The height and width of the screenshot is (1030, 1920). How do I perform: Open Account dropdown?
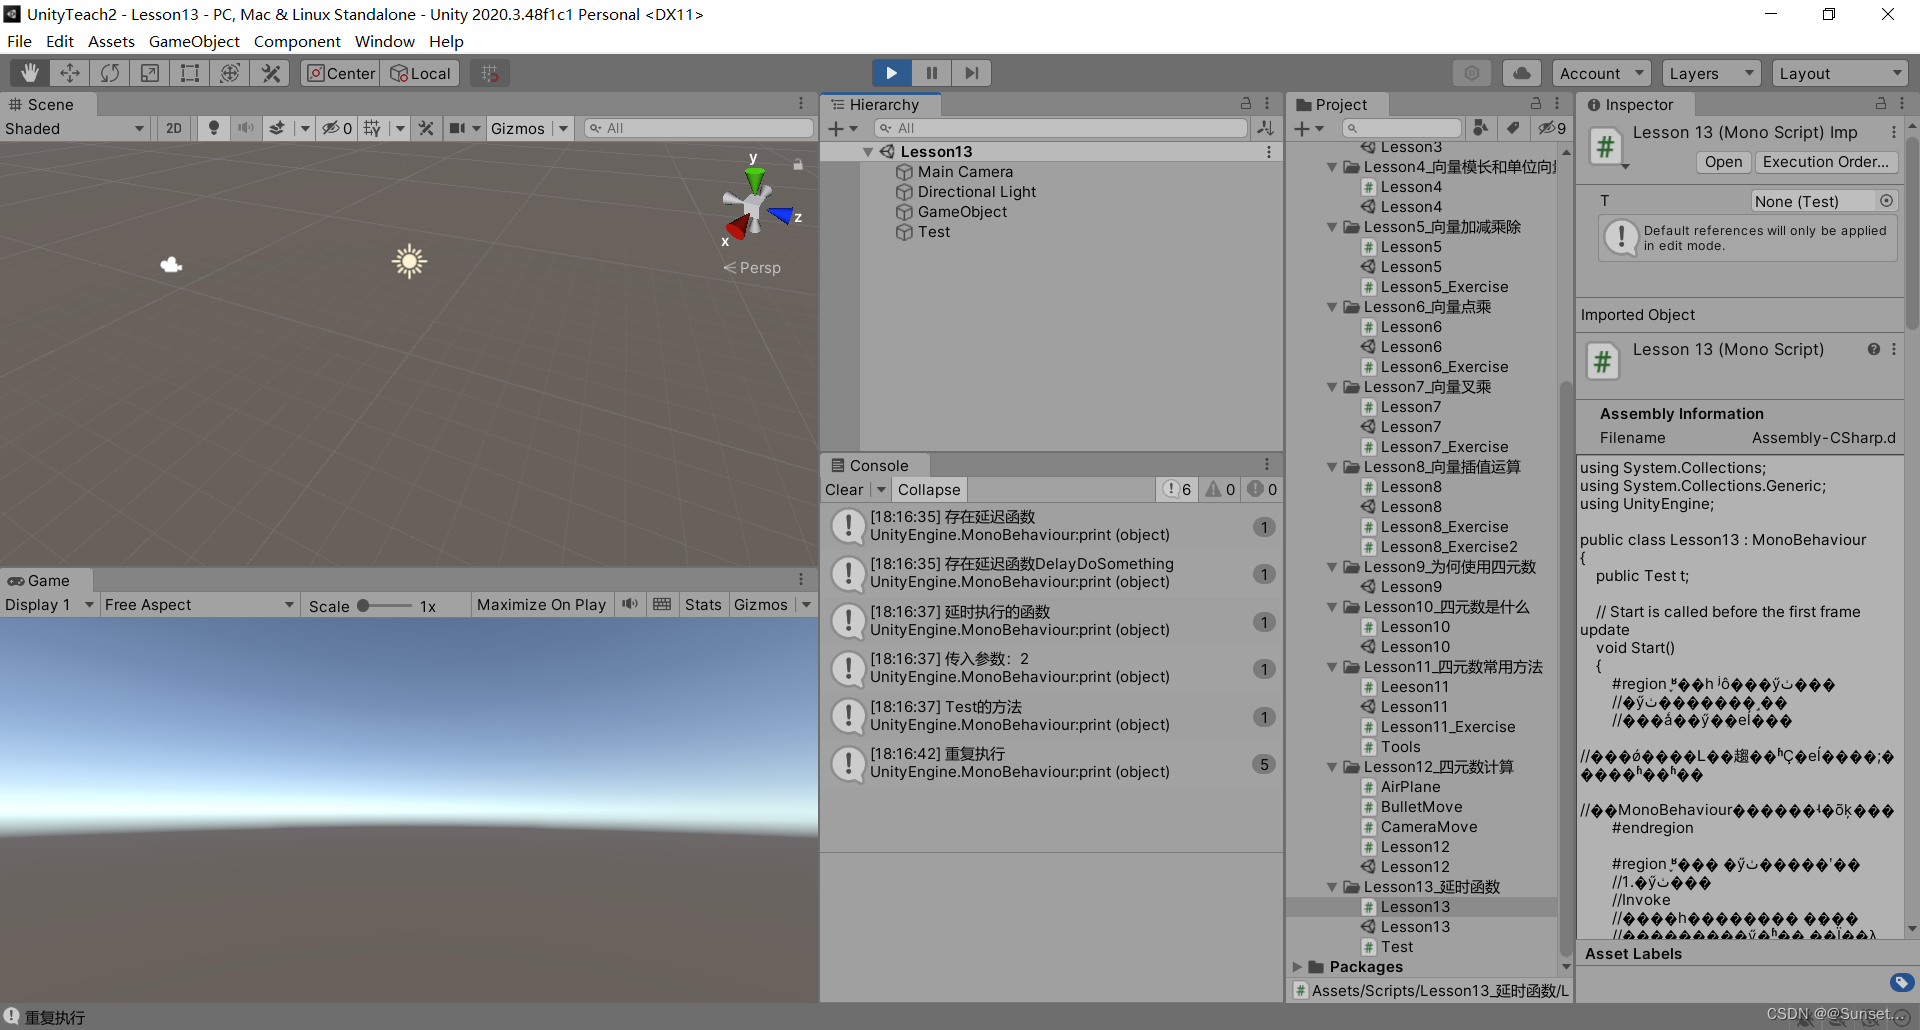coord(1602,73)
